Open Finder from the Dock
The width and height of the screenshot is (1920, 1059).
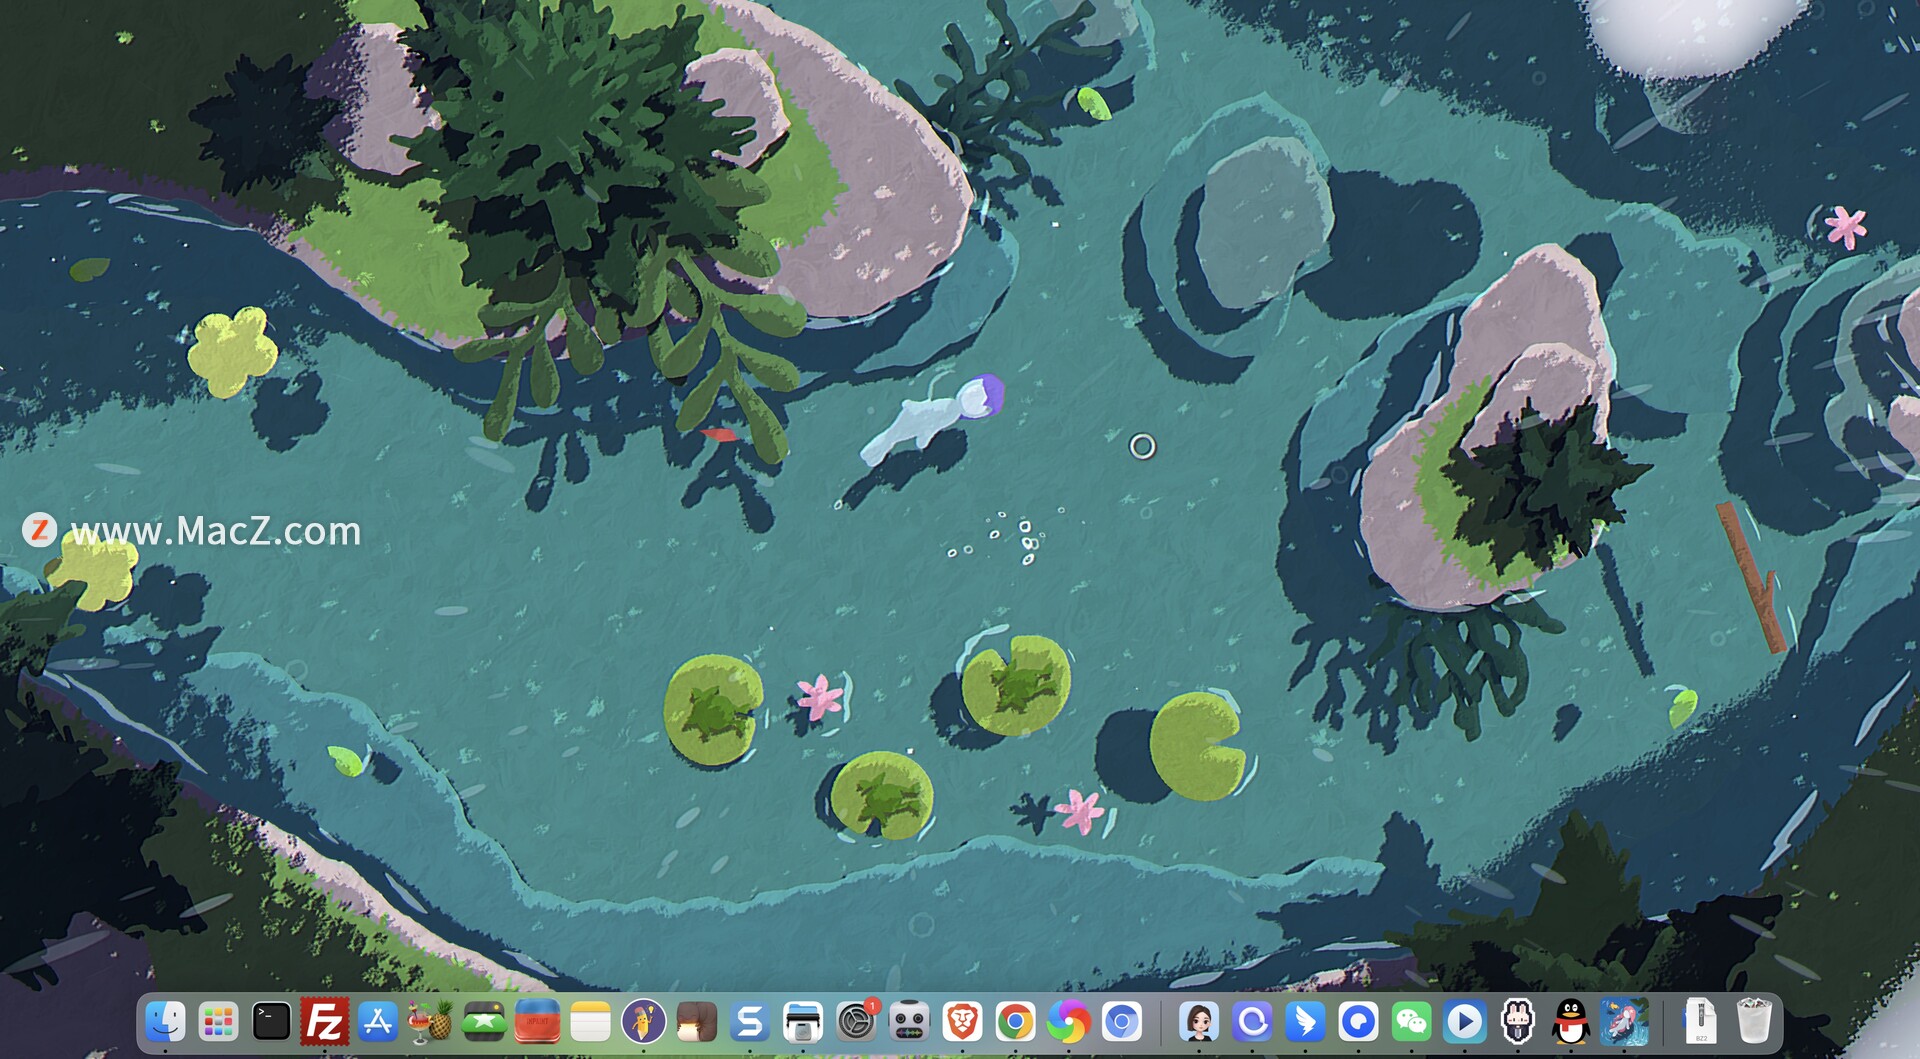165,1022
